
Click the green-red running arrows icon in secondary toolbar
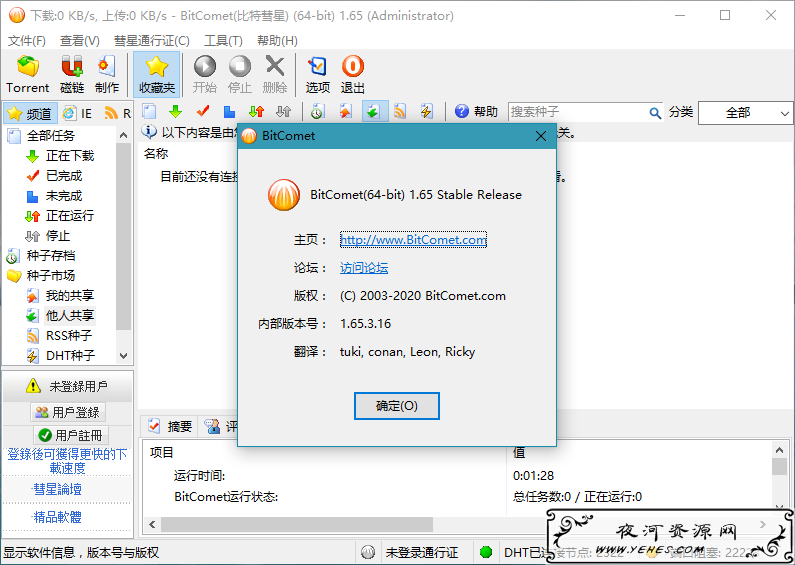257,111
